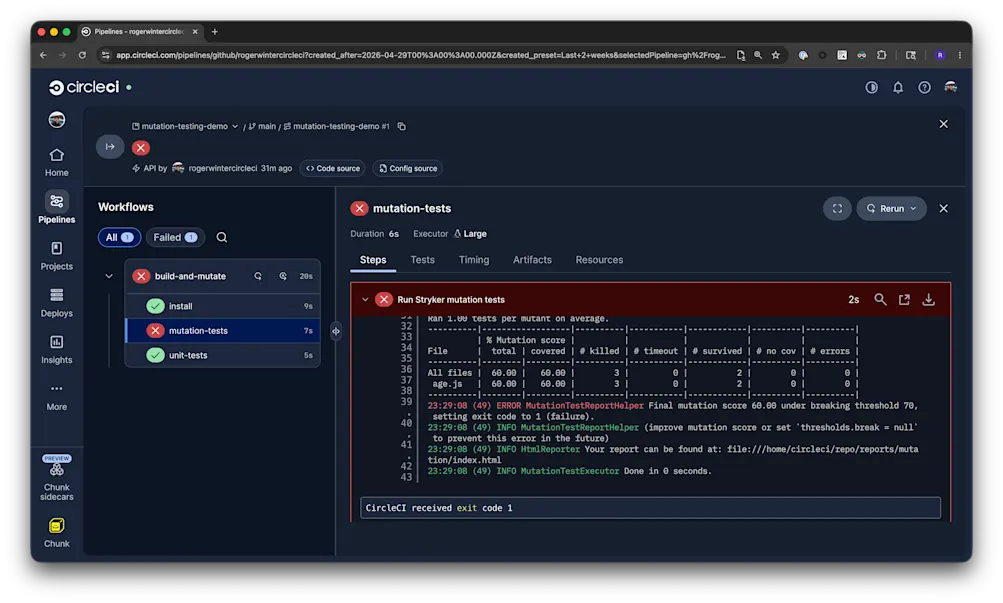Open the Chunk assistant
The height and width of the screenshot is (603, 1003).
click(56, 533)
